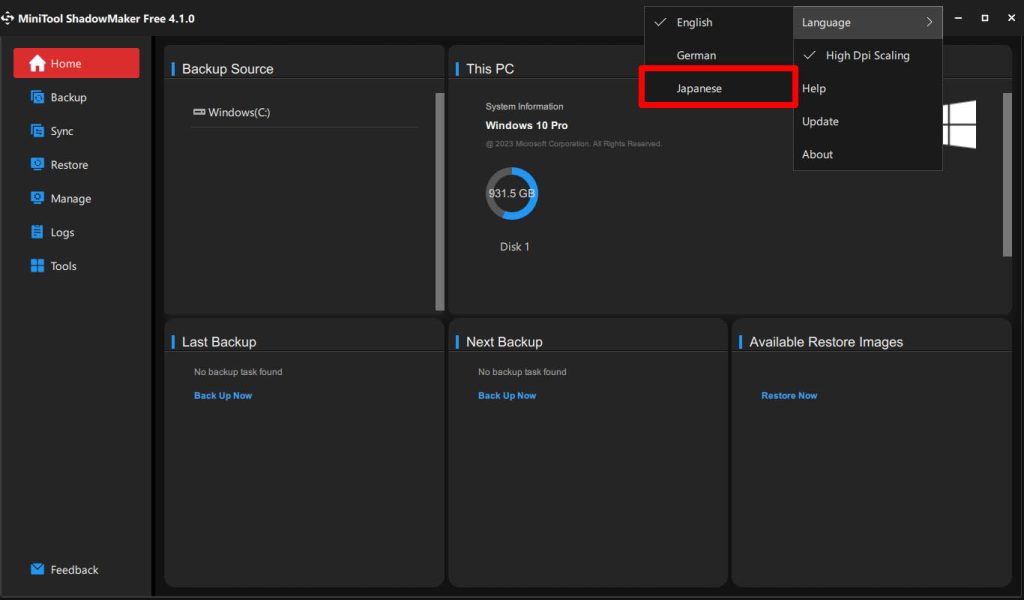1024x600 pixels.
Task: Select English language option
Action: click(718, 22)
